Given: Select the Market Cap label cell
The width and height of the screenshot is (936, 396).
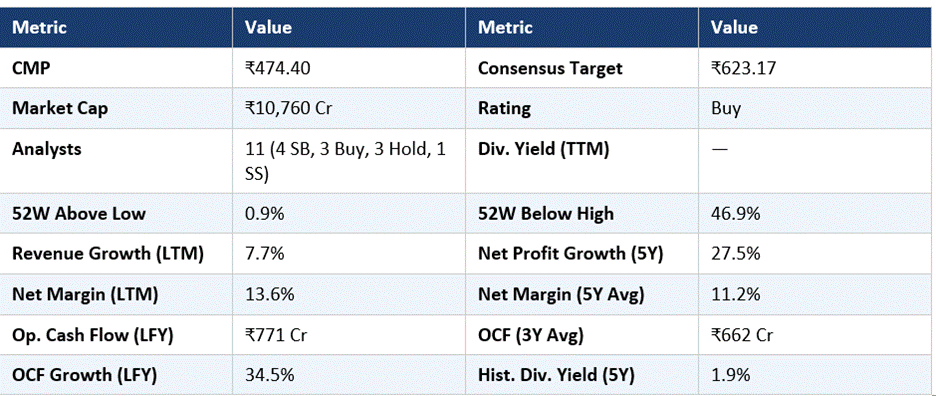Looking at the screenshot, I should coord(116,108).
